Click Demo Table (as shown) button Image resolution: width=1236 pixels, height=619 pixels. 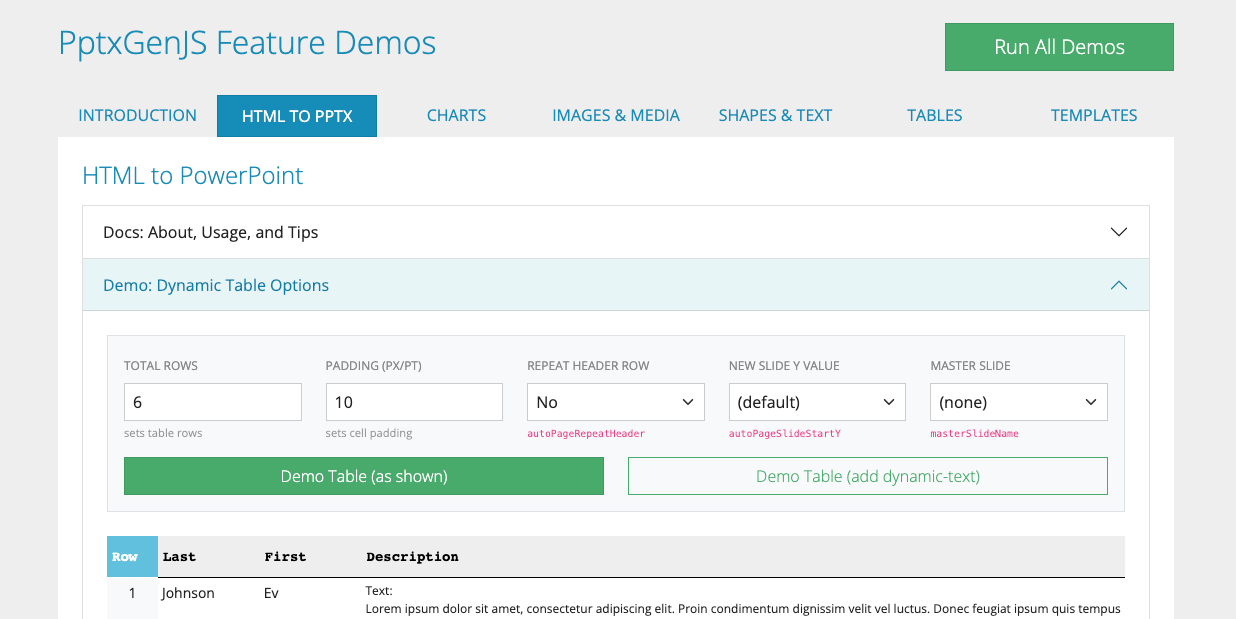click(364, 476)
